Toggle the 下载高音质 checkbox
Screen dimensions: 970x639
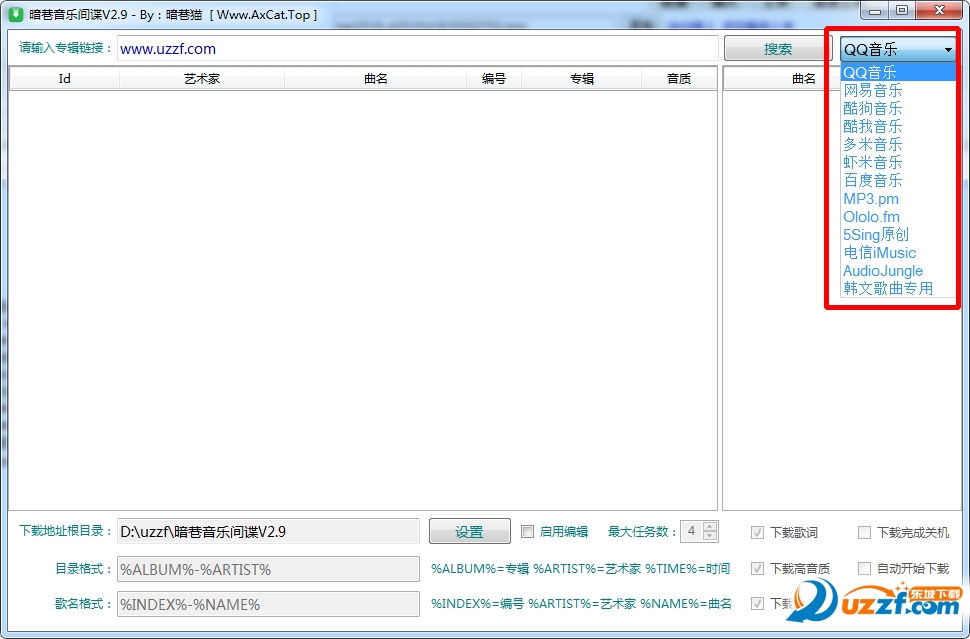click(x=757, y=568)
